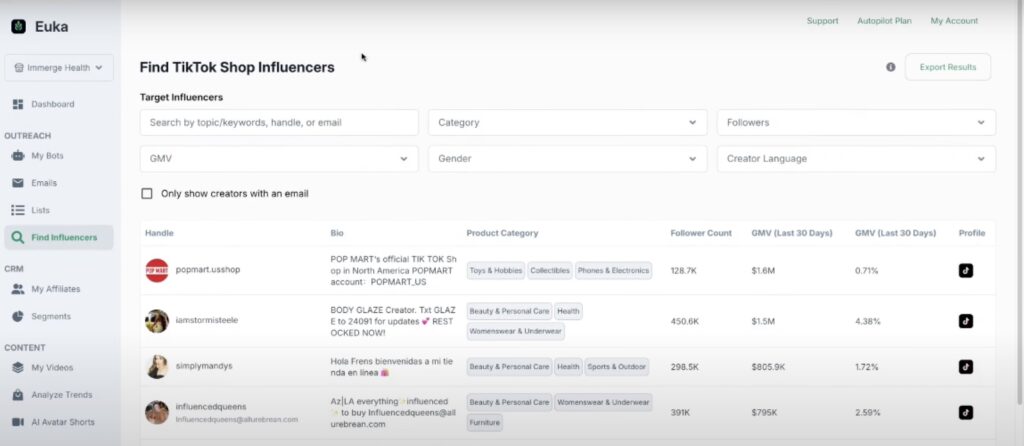Open Emails envelope icon
1024x446 pixels.
pyautogui.click(x=18, y=183)
